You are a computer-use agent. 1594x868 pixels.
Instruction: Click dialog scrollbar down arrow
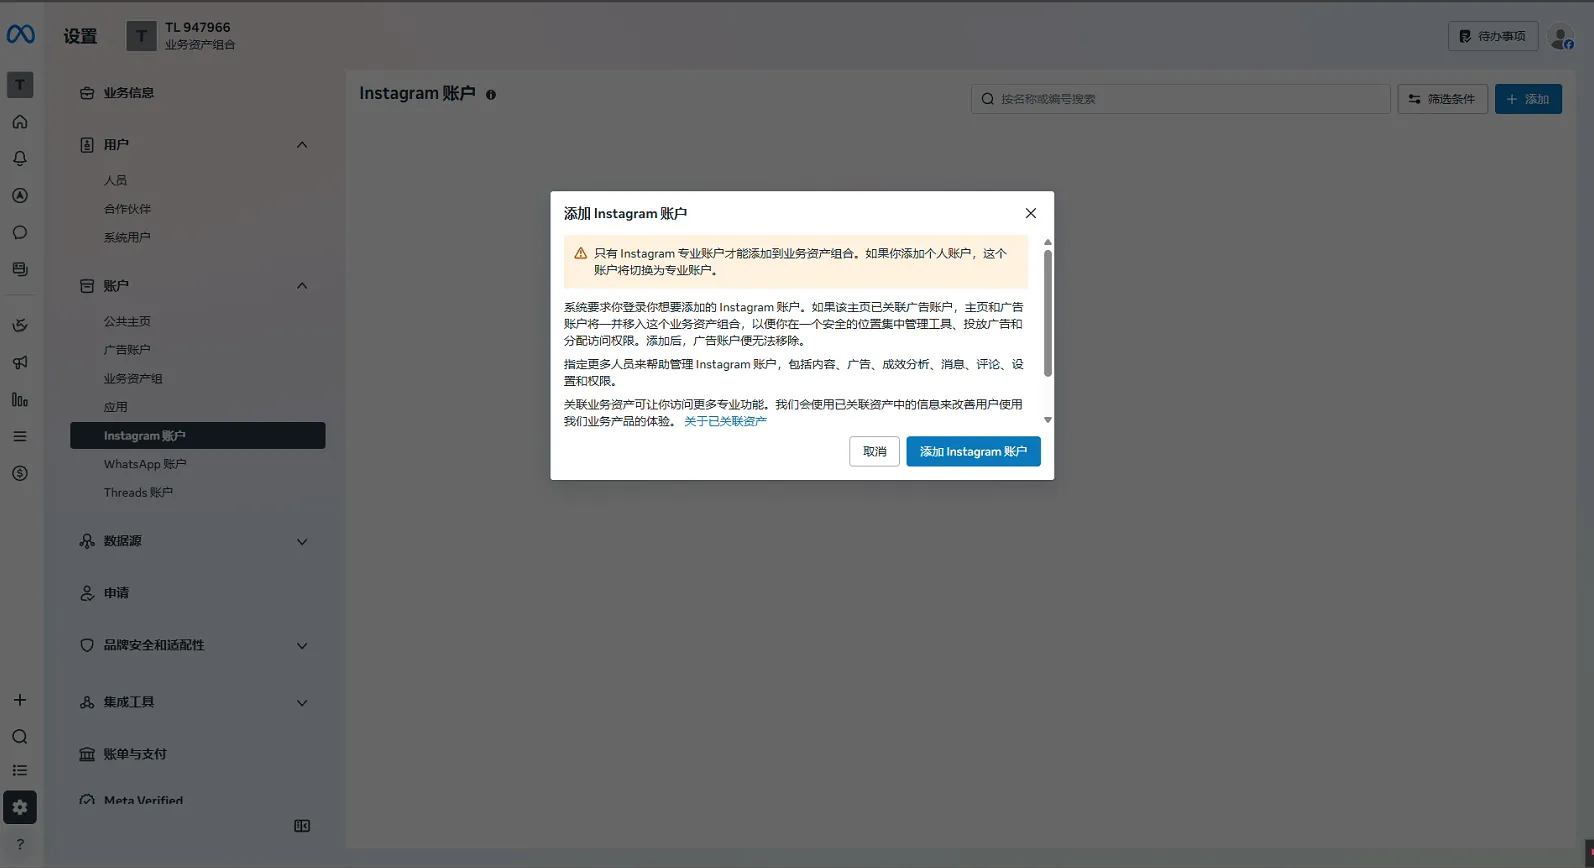[1048, 420]
